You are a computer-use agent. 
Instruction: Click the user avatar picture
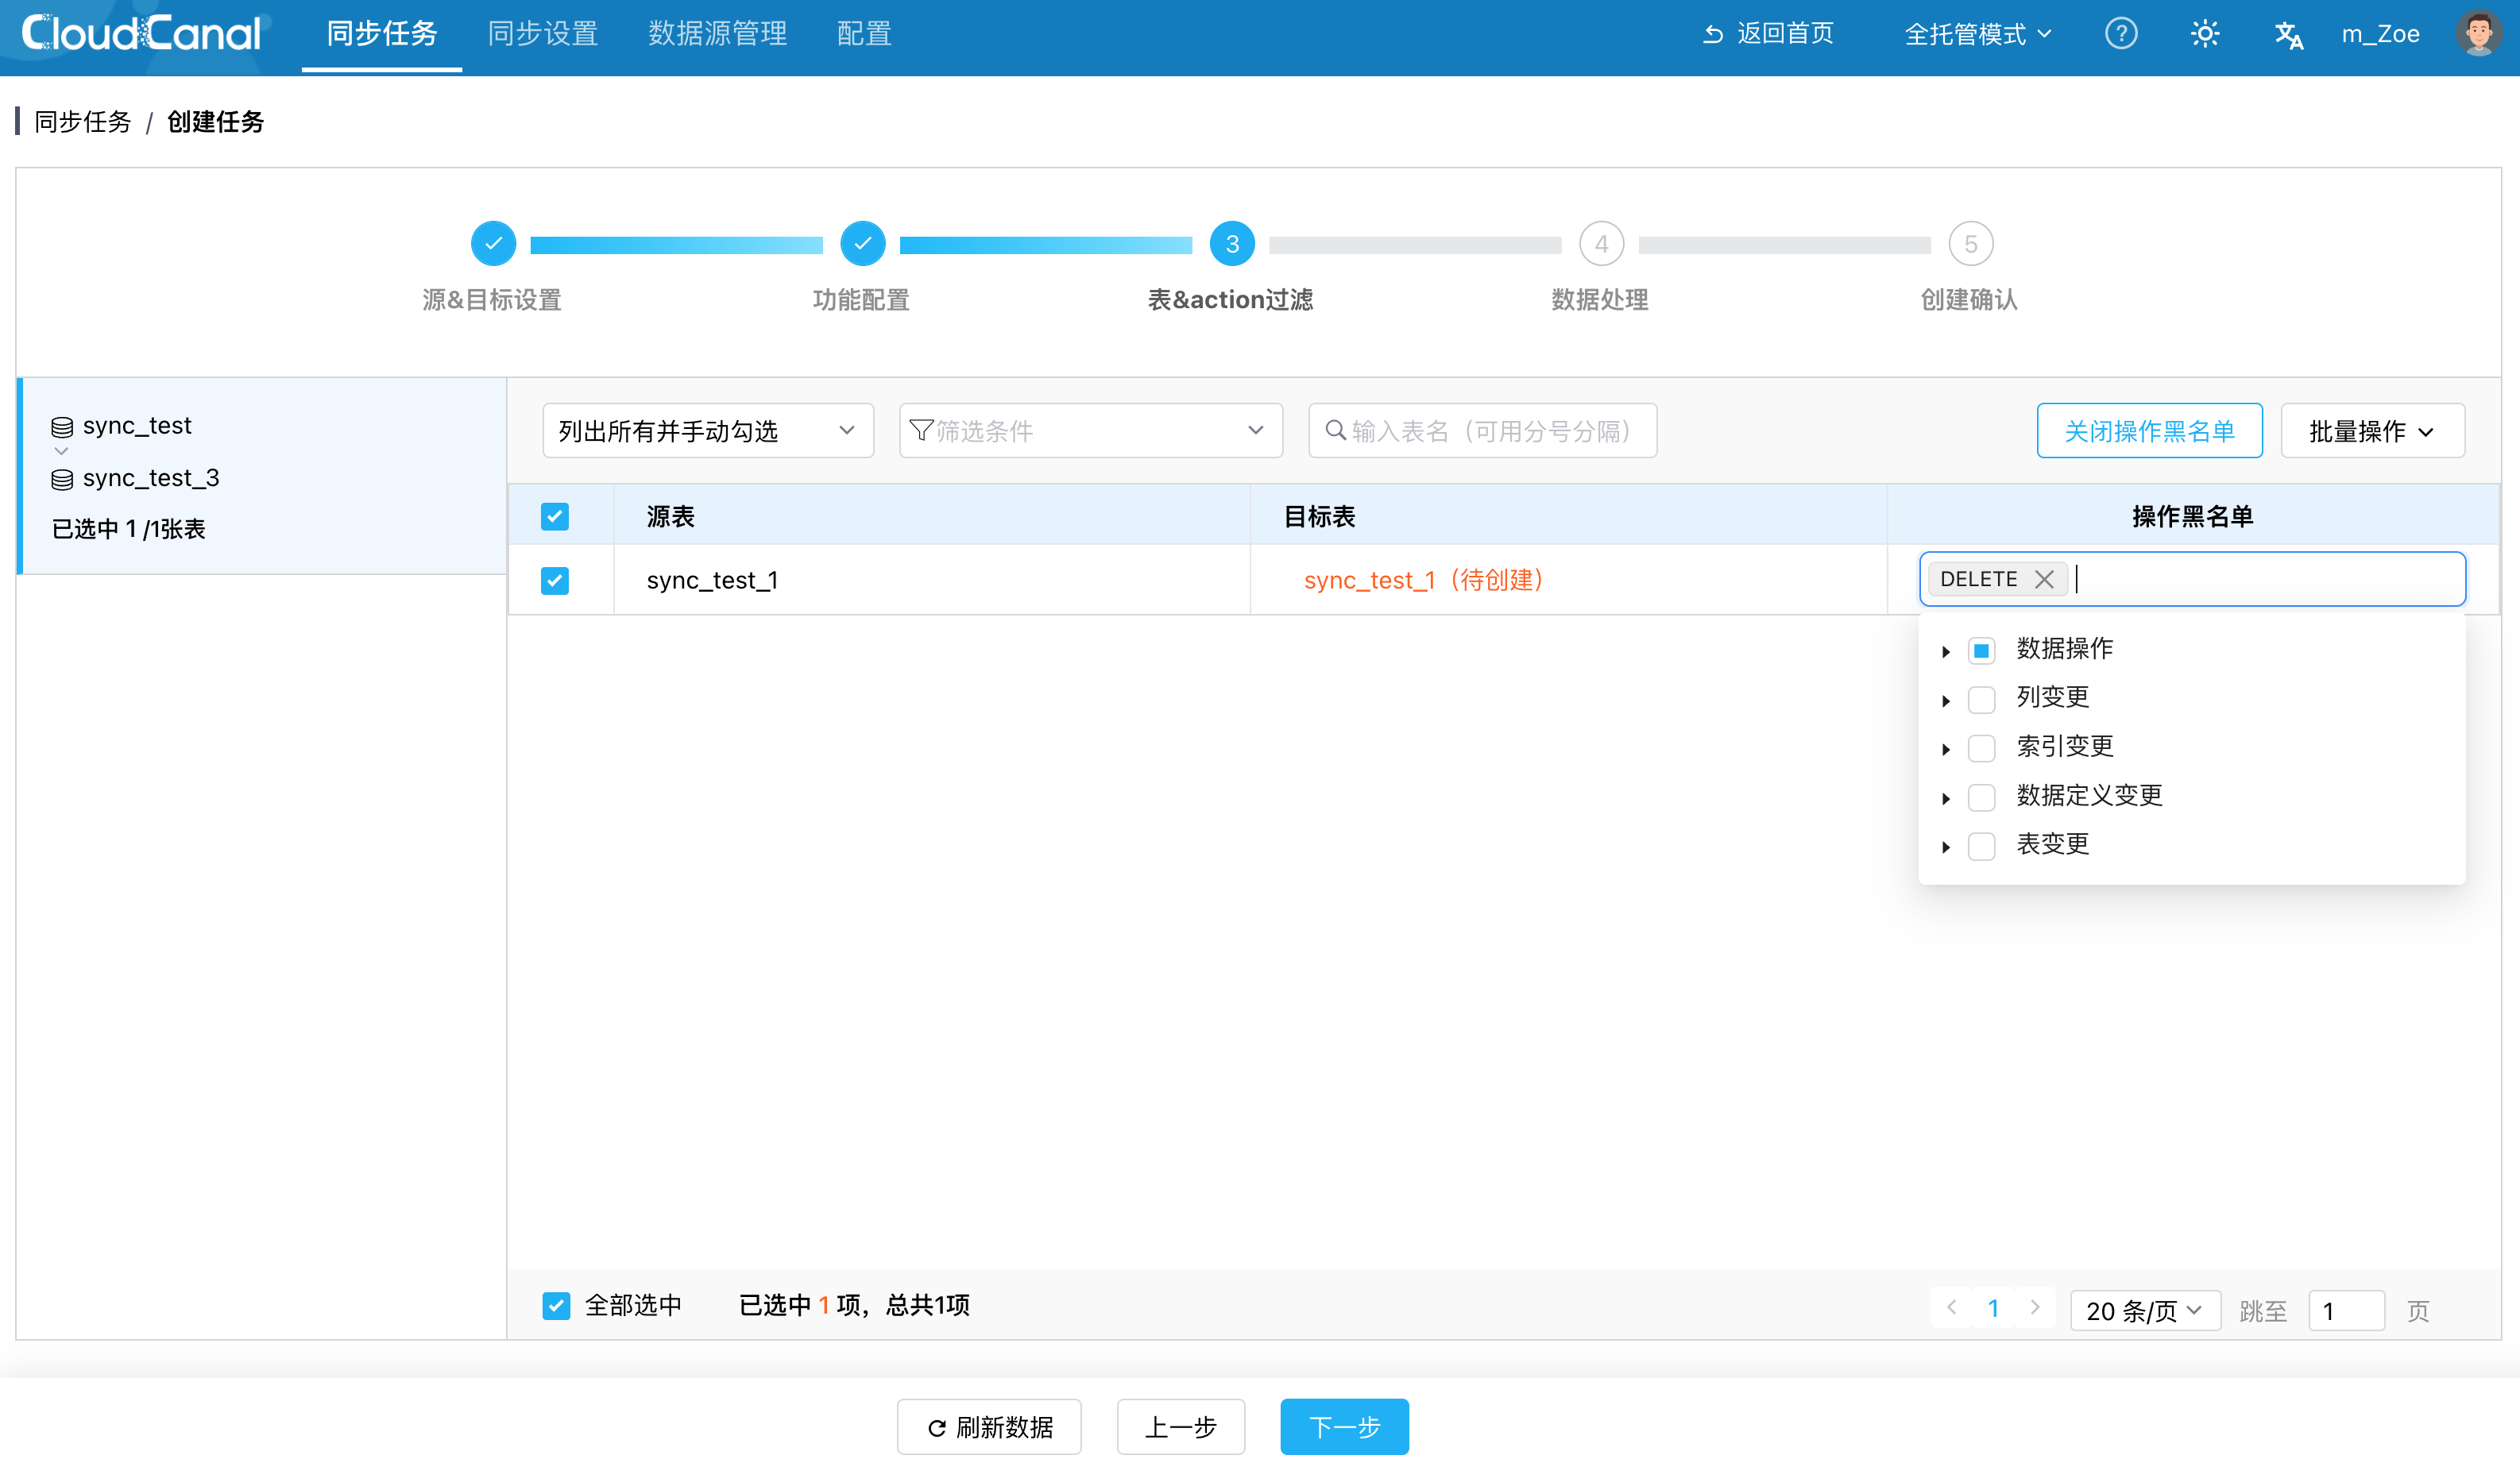(2478, 34)
